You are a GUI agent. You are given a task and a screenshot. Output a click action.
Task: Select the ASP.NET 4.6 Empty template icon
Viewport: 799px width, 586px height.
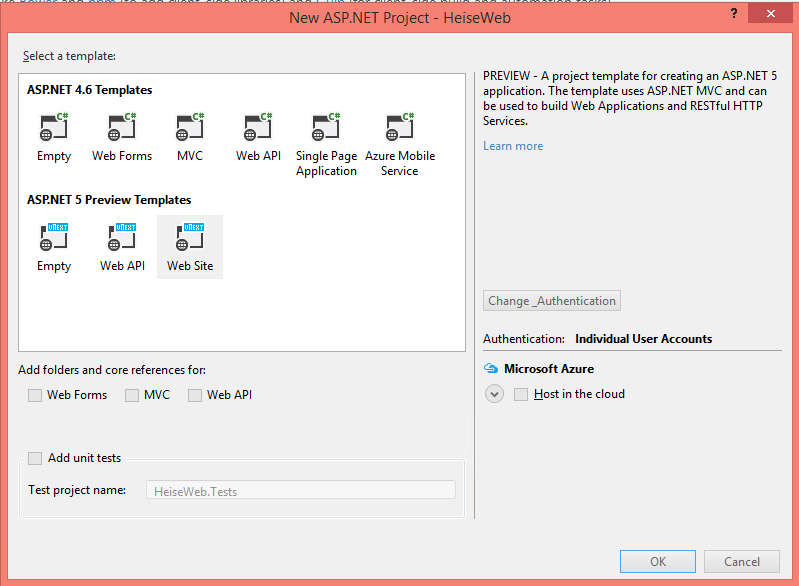pyautogui.click(x=54, y=127)
